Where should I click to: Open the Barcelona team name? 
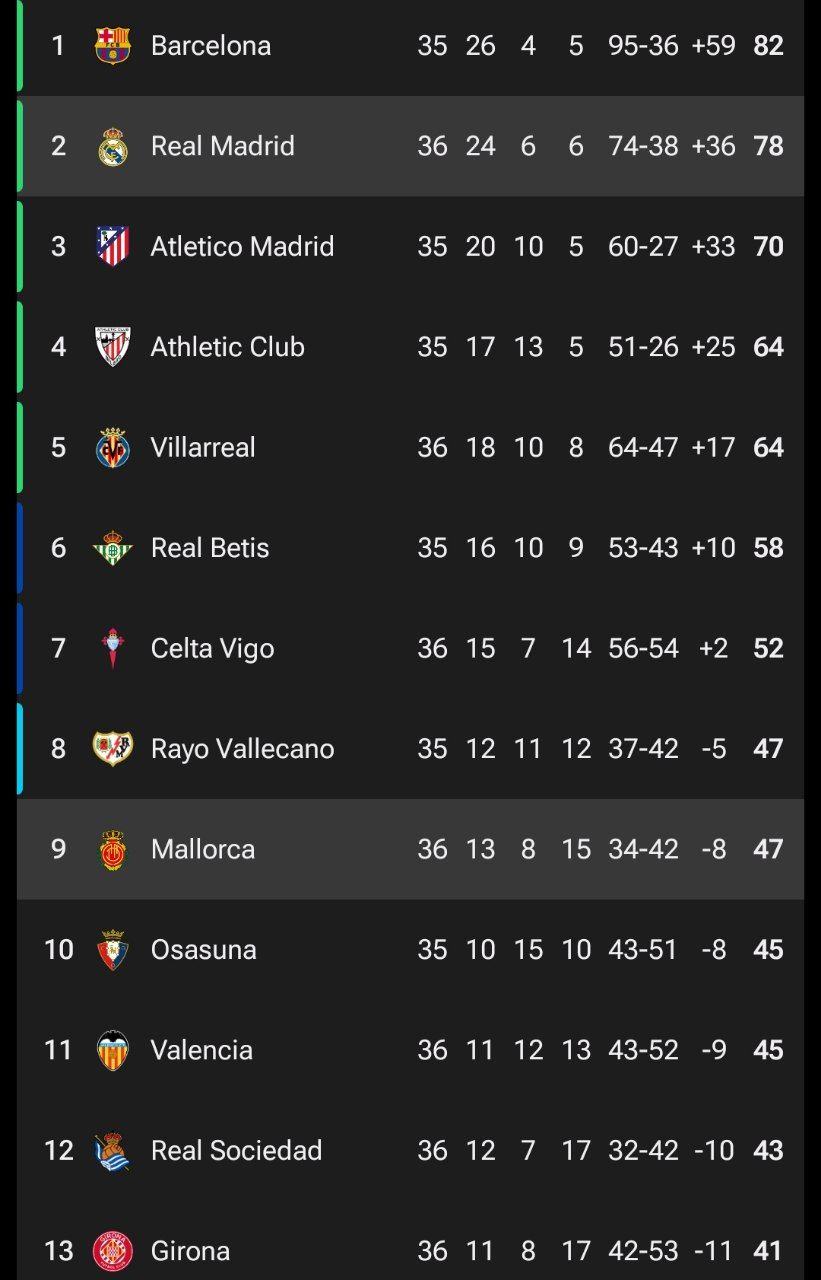[211, 46]
